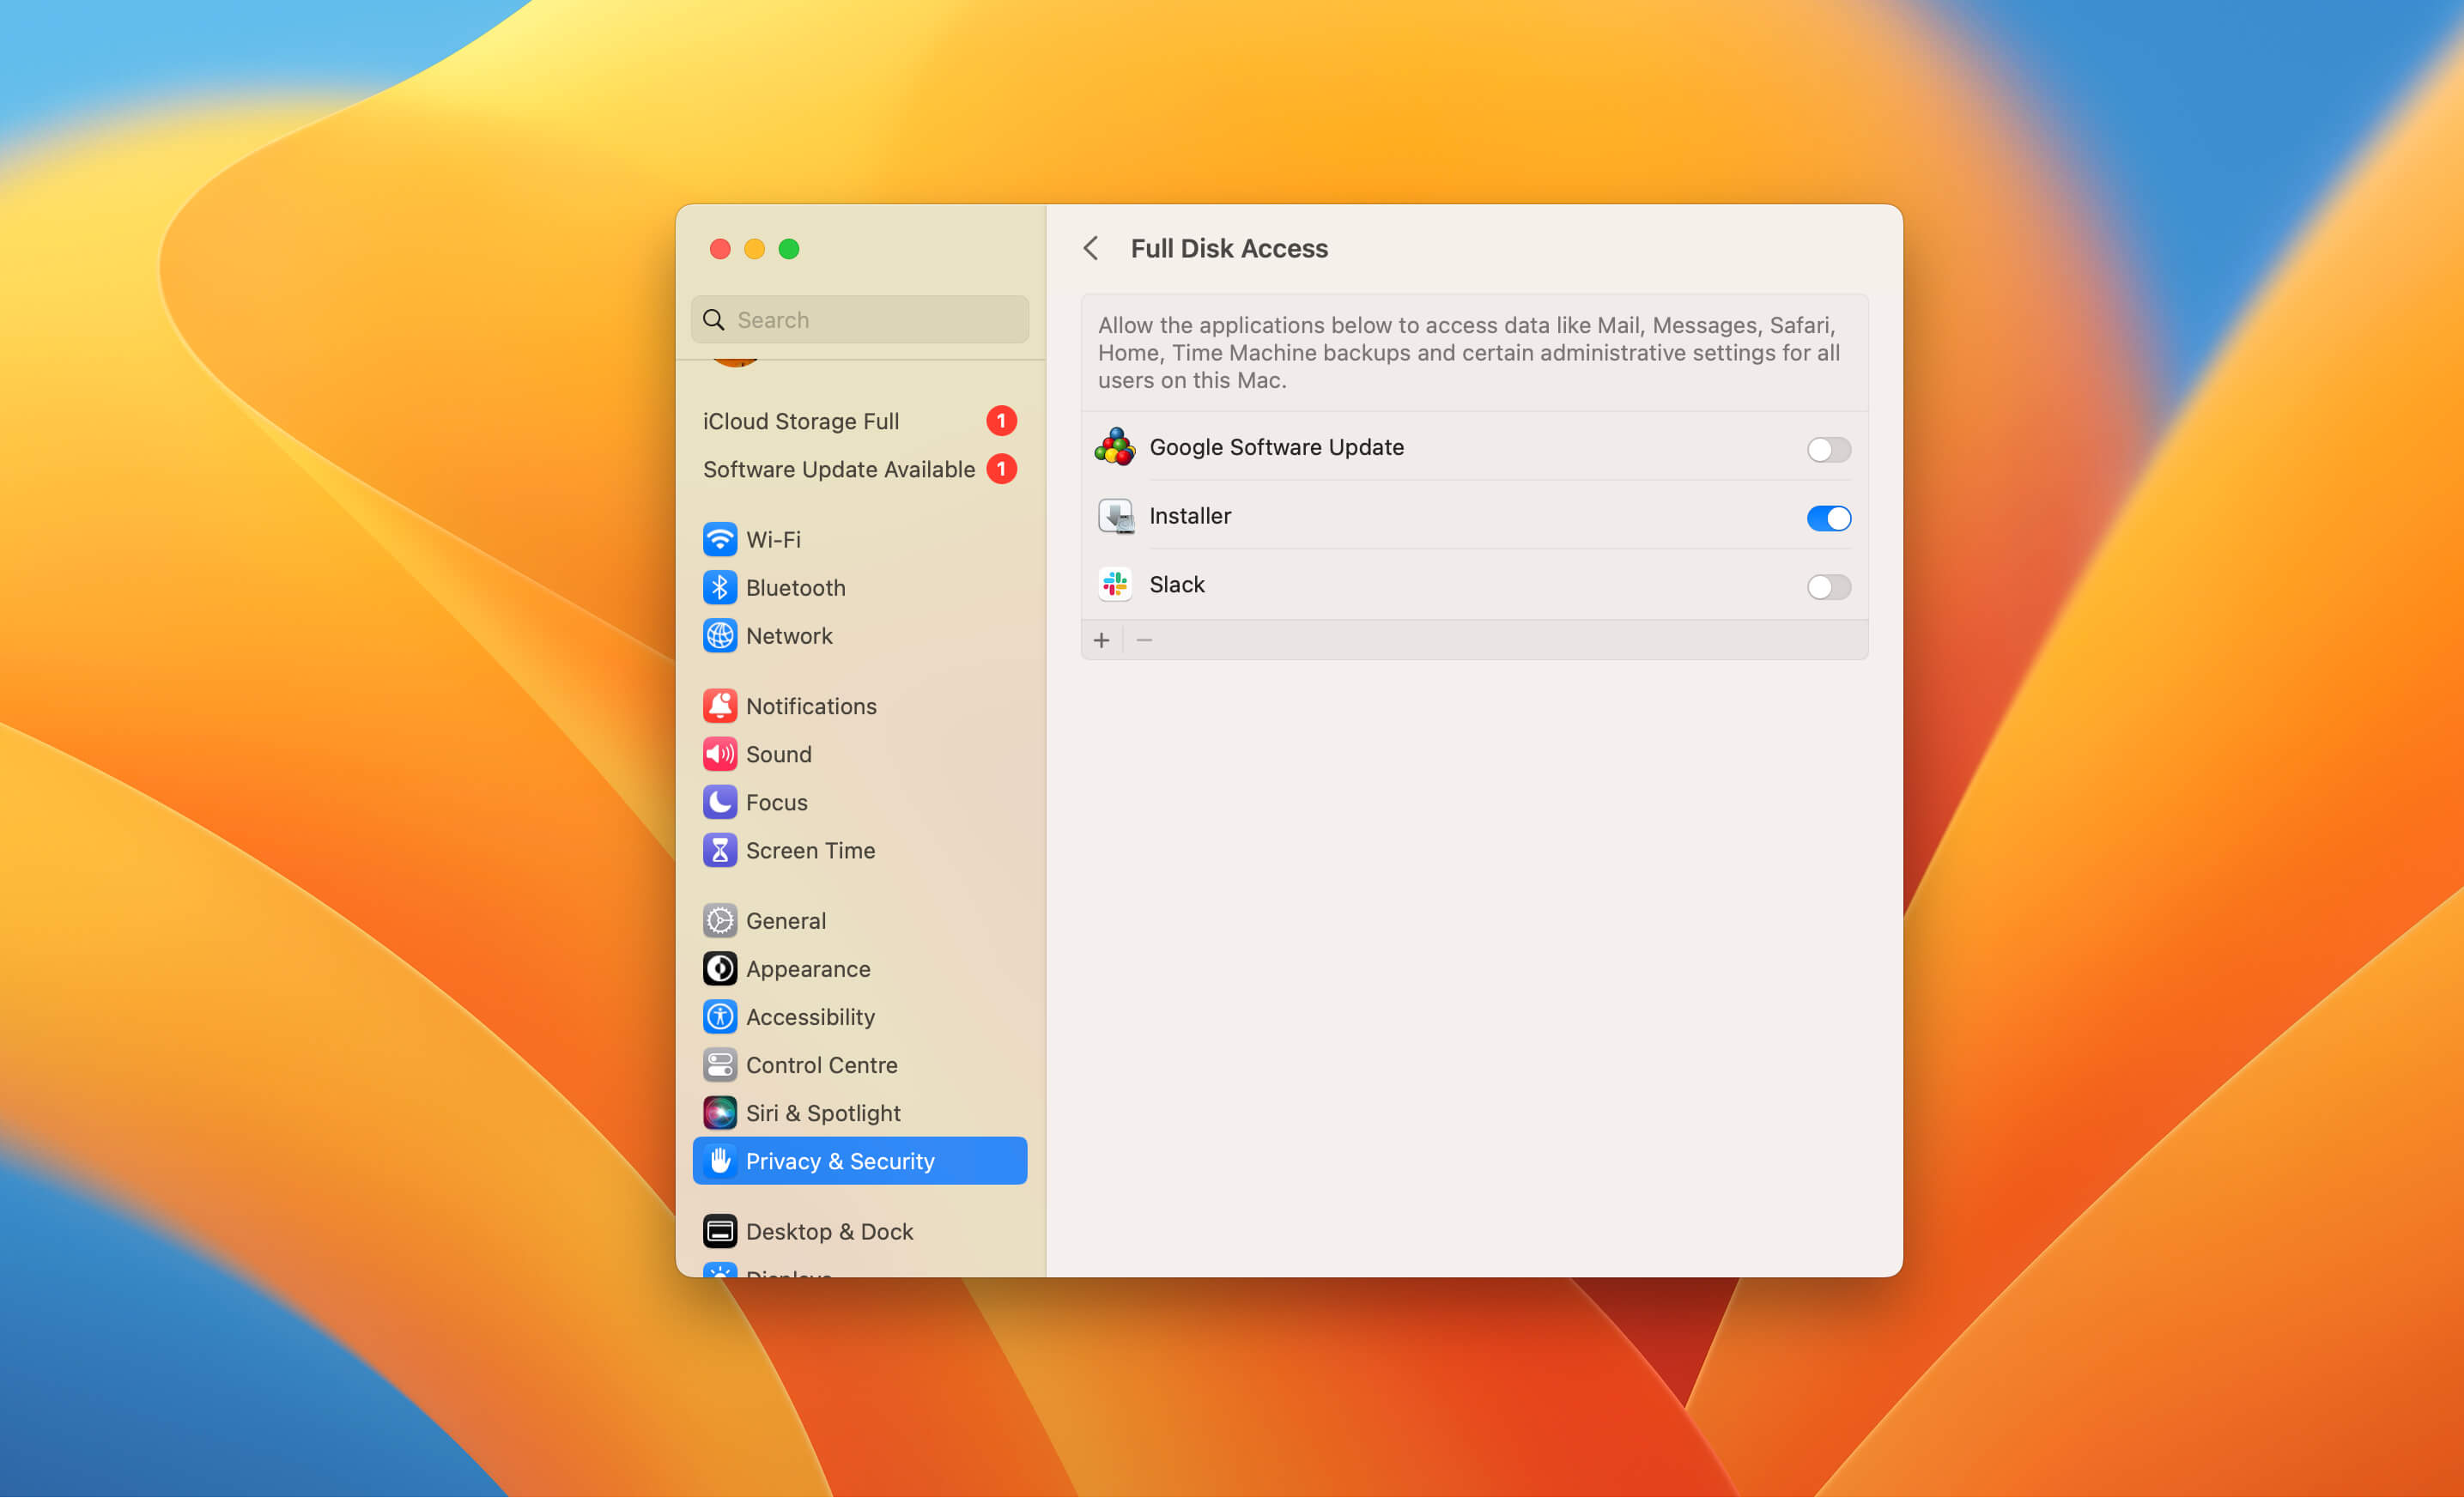Go back using the chevron arrow
This screenshot has width=2464, height=1498.
coord(1091,248)
